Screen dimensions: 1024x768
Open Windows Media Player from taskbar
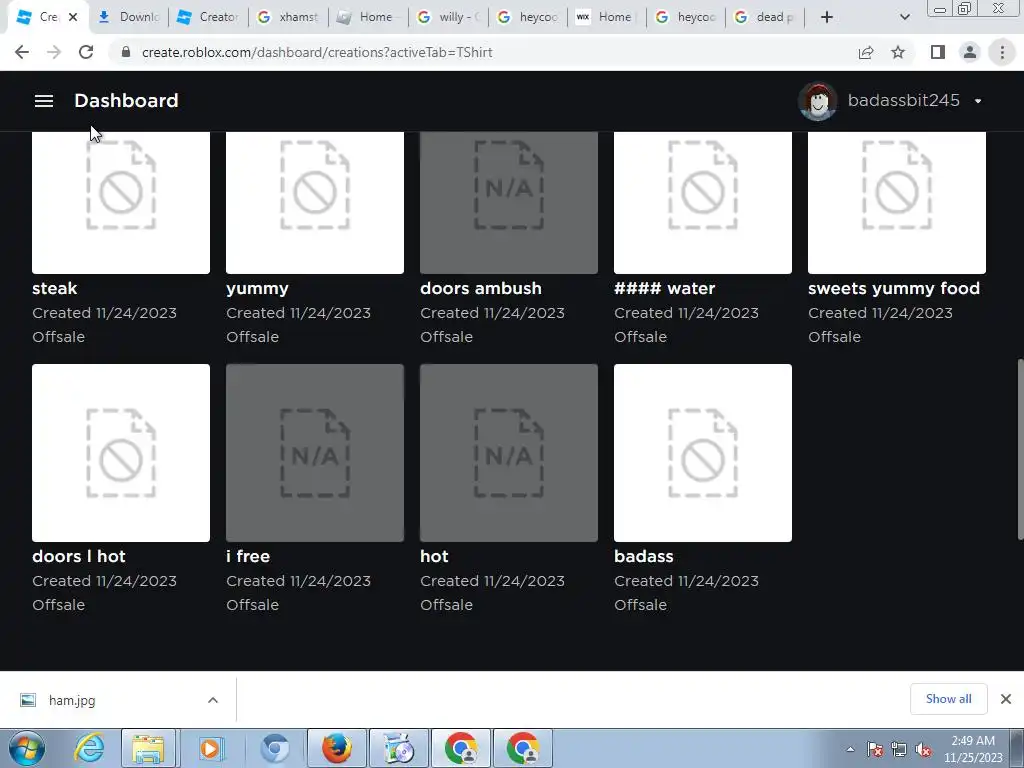[x=210, y=748]
